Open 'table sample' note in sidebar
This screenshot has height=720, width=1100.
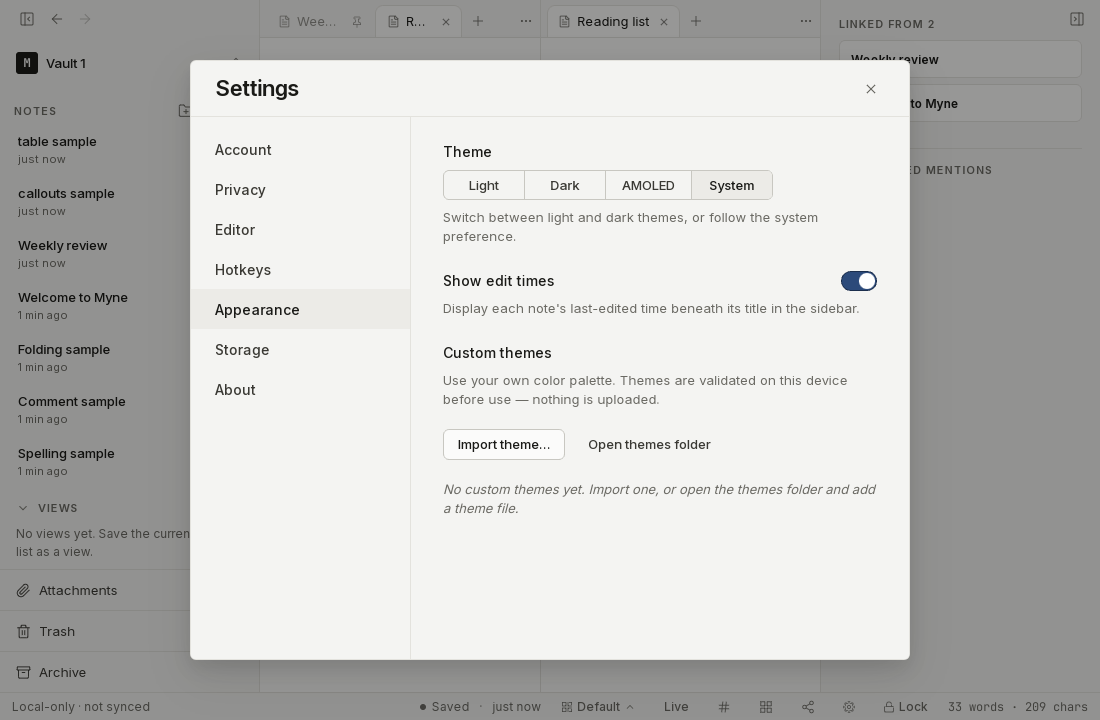[x=95, y=149]
